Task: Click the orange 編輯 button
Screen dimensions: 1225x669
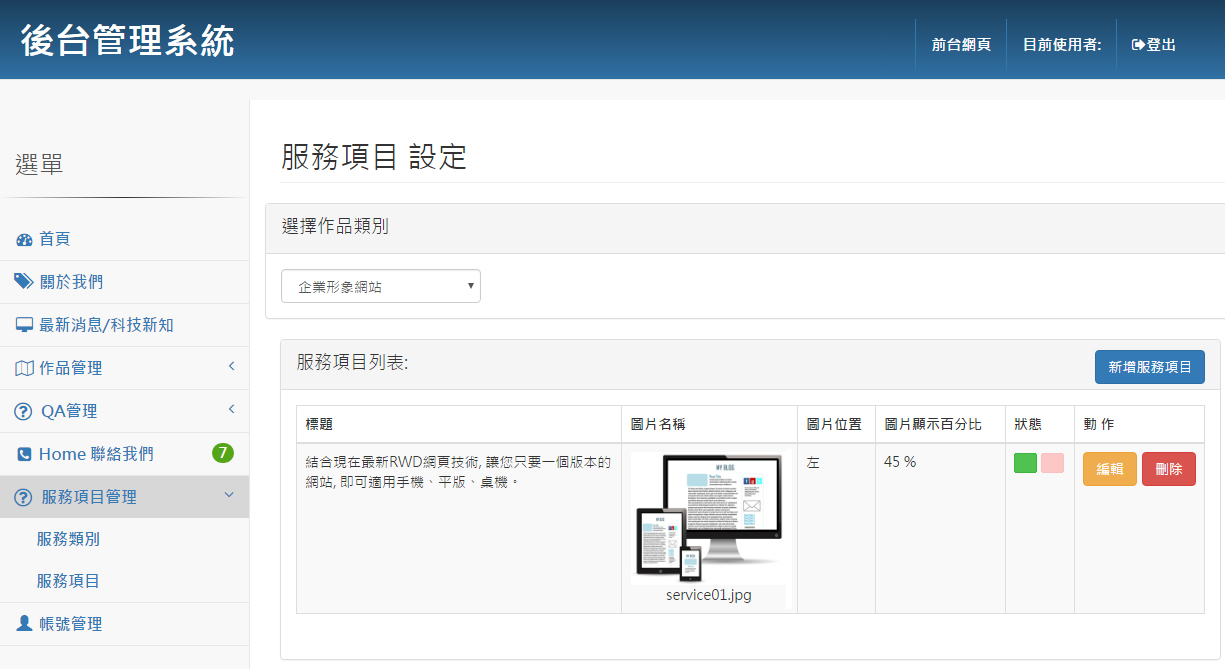Action: coord(1110,469)
